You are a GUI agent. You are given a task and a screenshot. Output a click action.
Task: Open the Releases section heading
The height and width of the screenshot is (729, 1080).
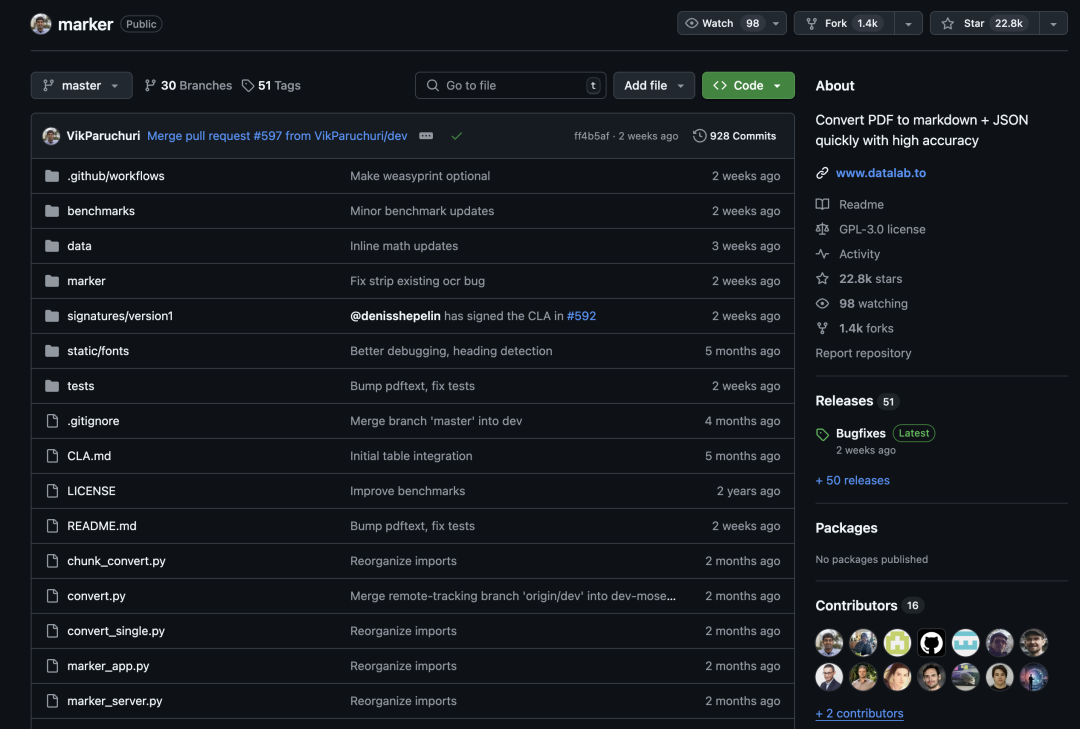pos(844,401)
